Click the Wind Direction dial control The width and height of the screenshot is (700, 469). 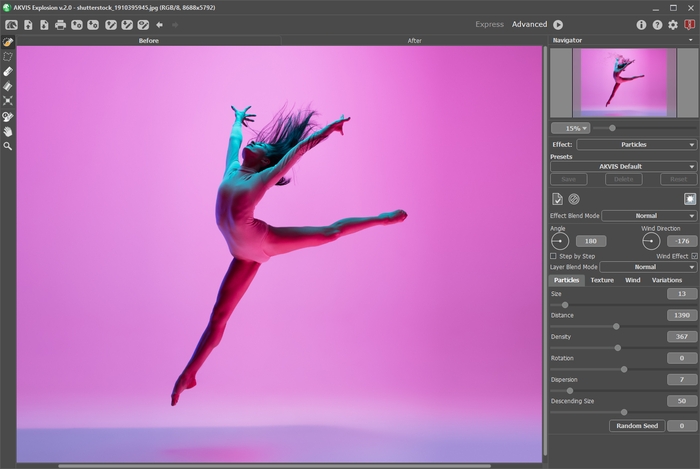pyautogui.click(x=651, y=241)
